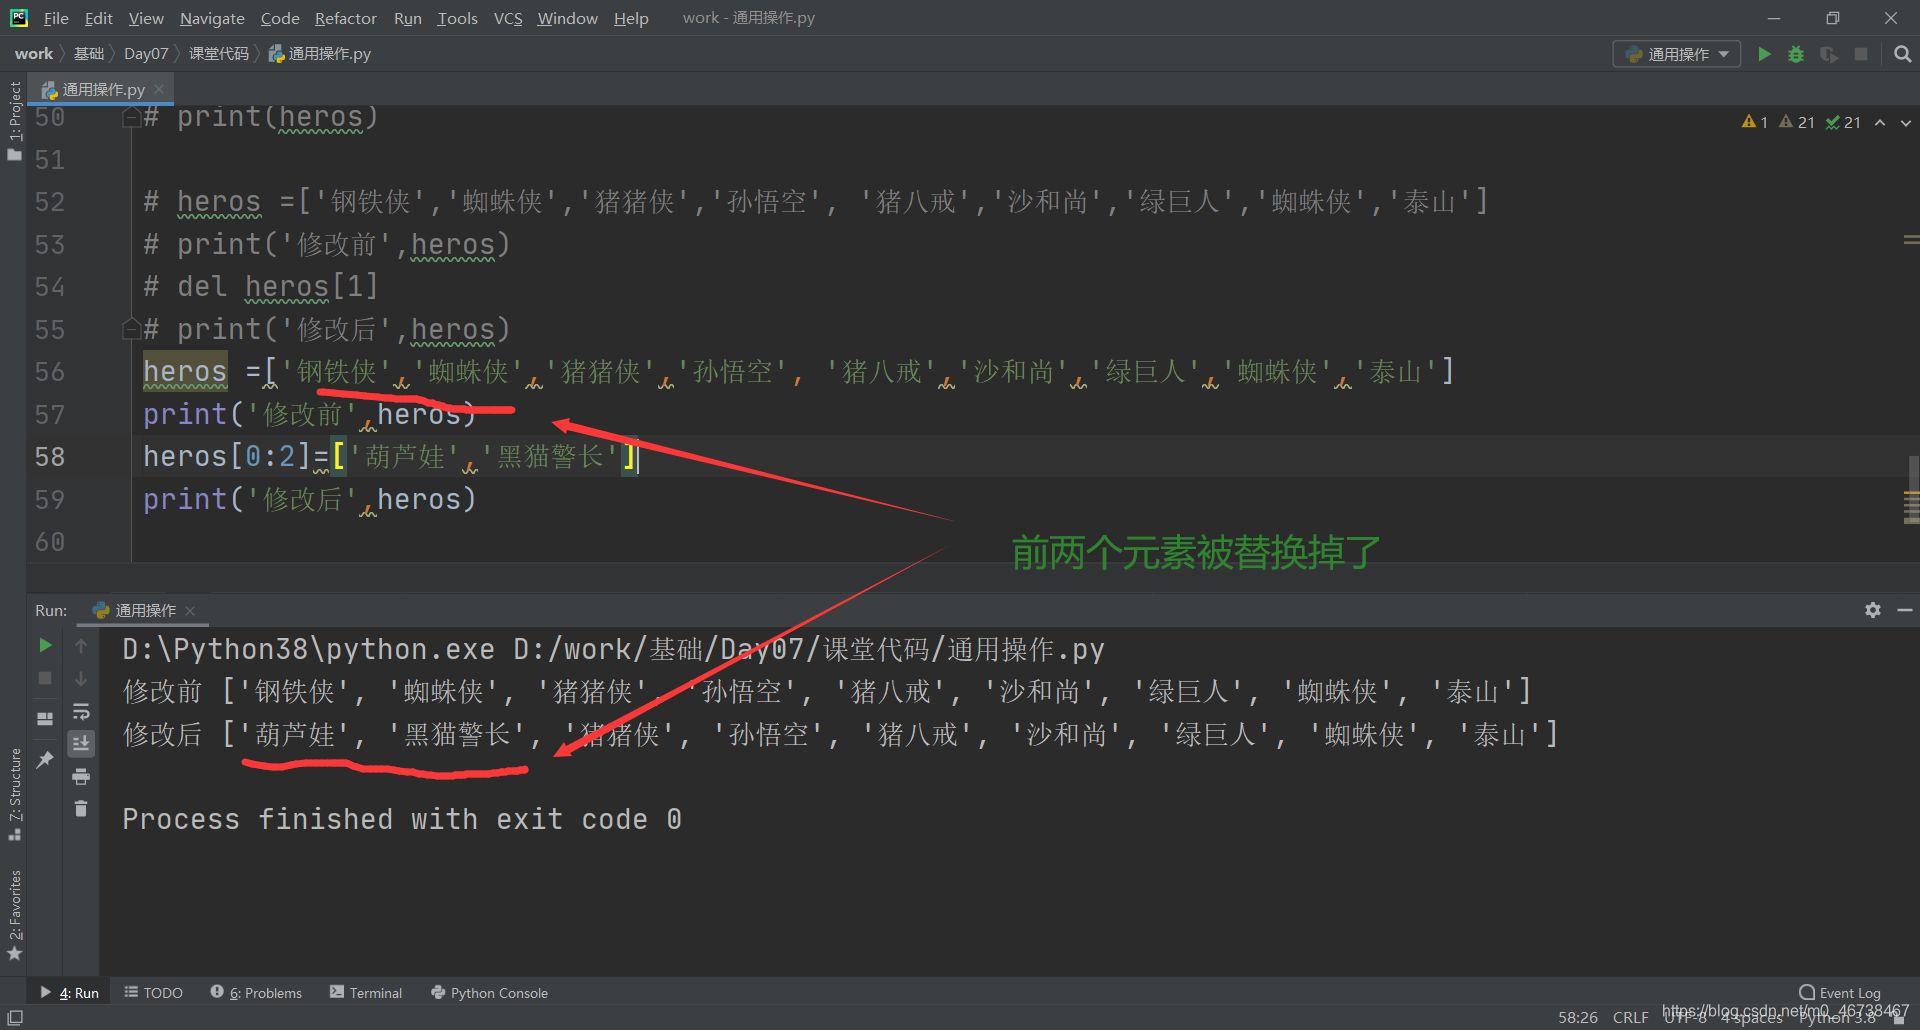Run the script with the green toolbar Run button
The image size is (1920, 1030).
coord(1764,54)
